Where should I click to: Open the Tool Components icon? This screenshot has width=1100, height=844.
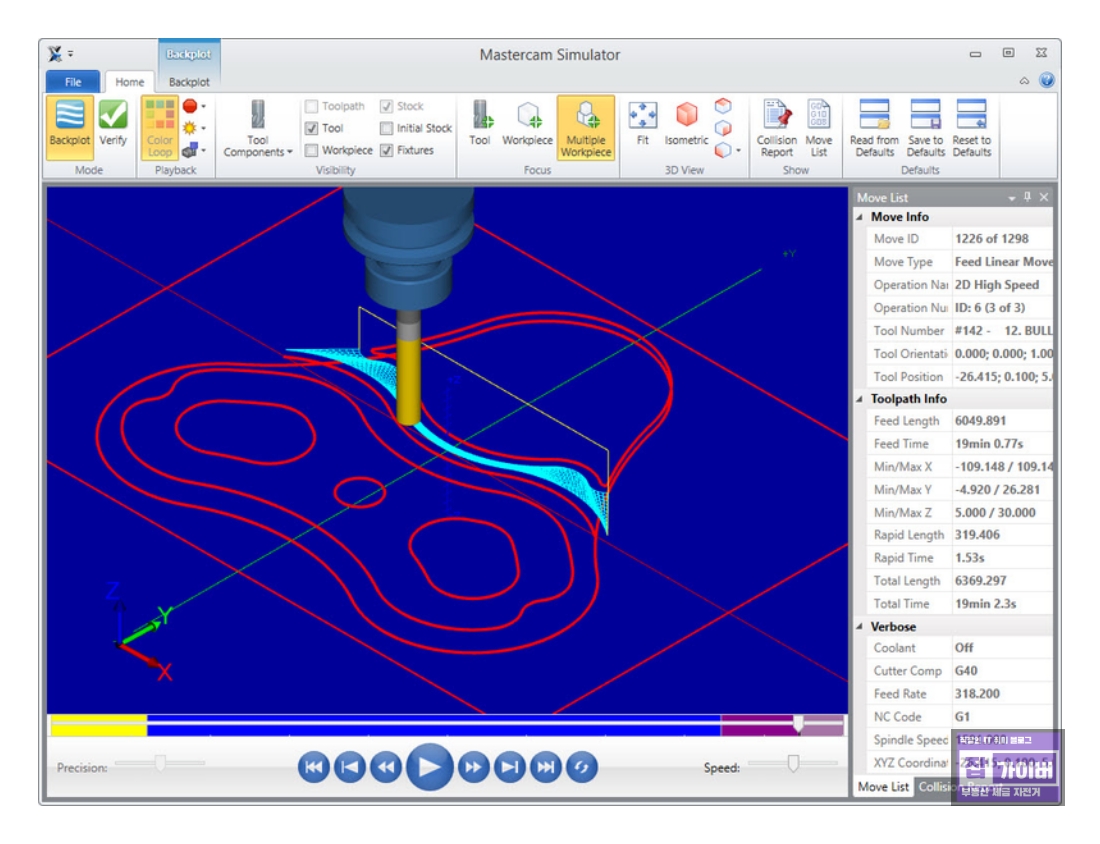pos(257,115)
